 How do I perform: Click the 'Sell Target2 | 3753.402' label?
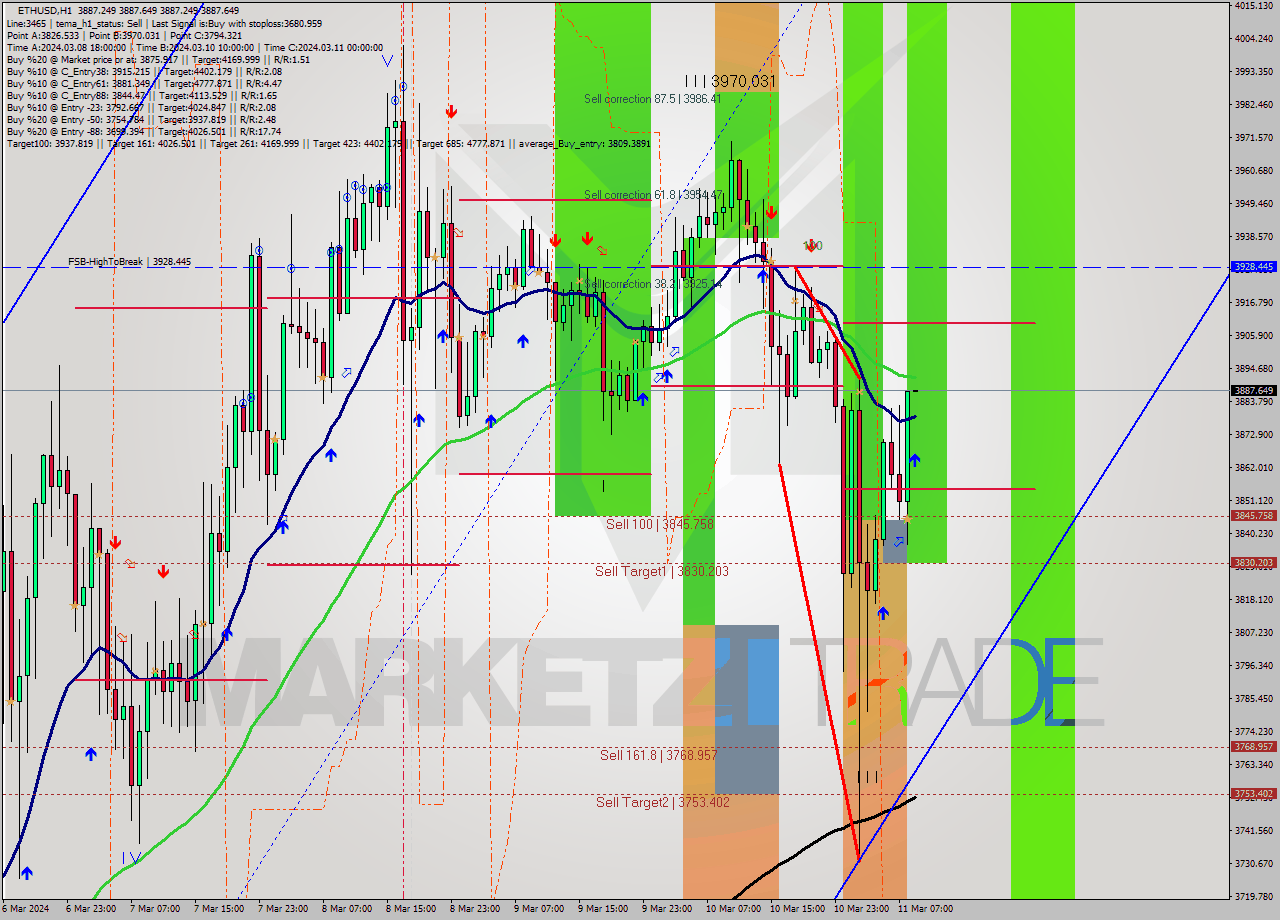tap(663, 802)
